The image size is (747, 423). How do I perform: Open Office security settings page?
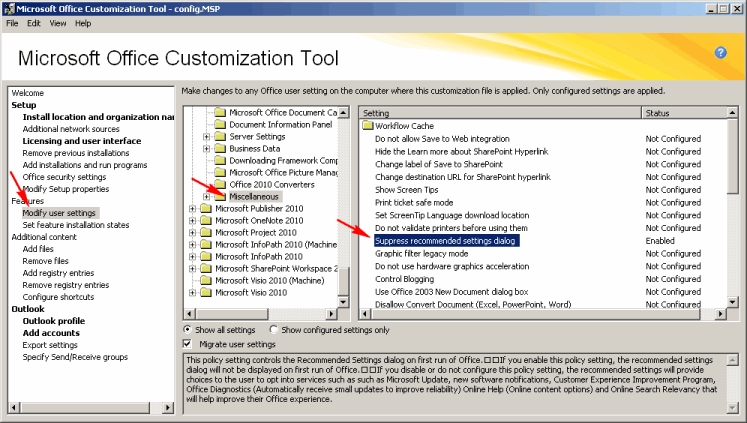(64, 177)
